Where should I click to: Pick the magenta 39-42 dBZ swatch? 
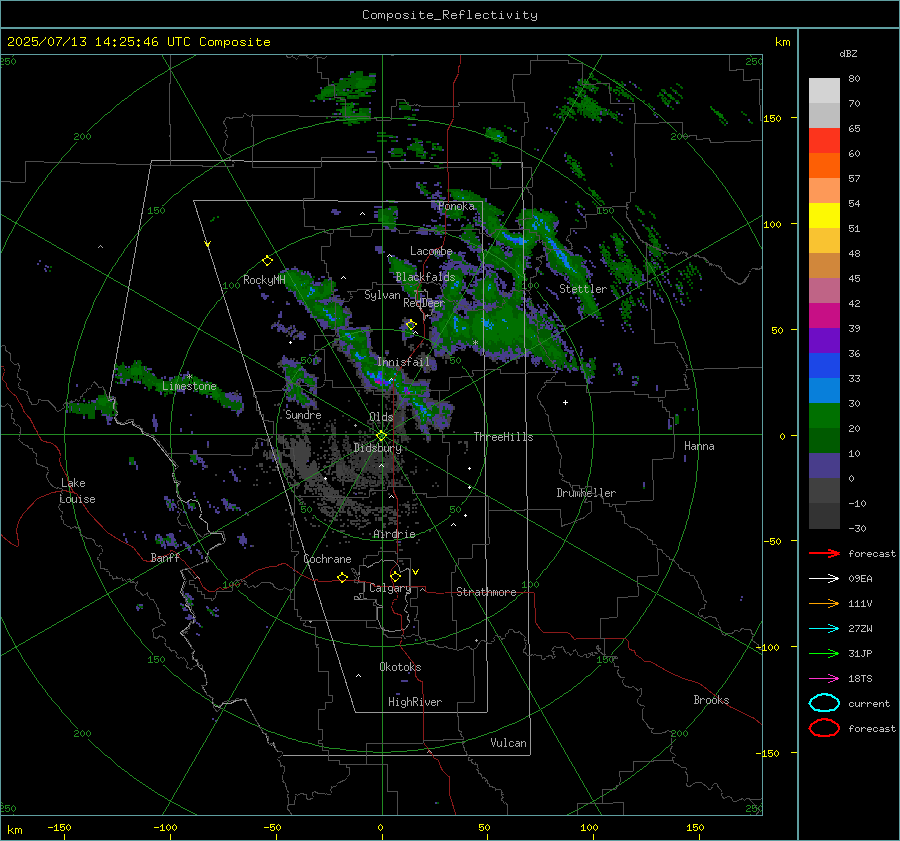tap(824, 316)
